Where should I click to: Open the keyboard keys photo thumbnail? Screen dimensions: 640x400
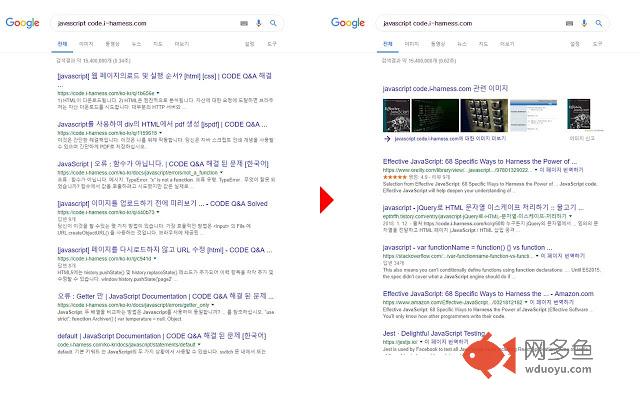coord(484,115)
